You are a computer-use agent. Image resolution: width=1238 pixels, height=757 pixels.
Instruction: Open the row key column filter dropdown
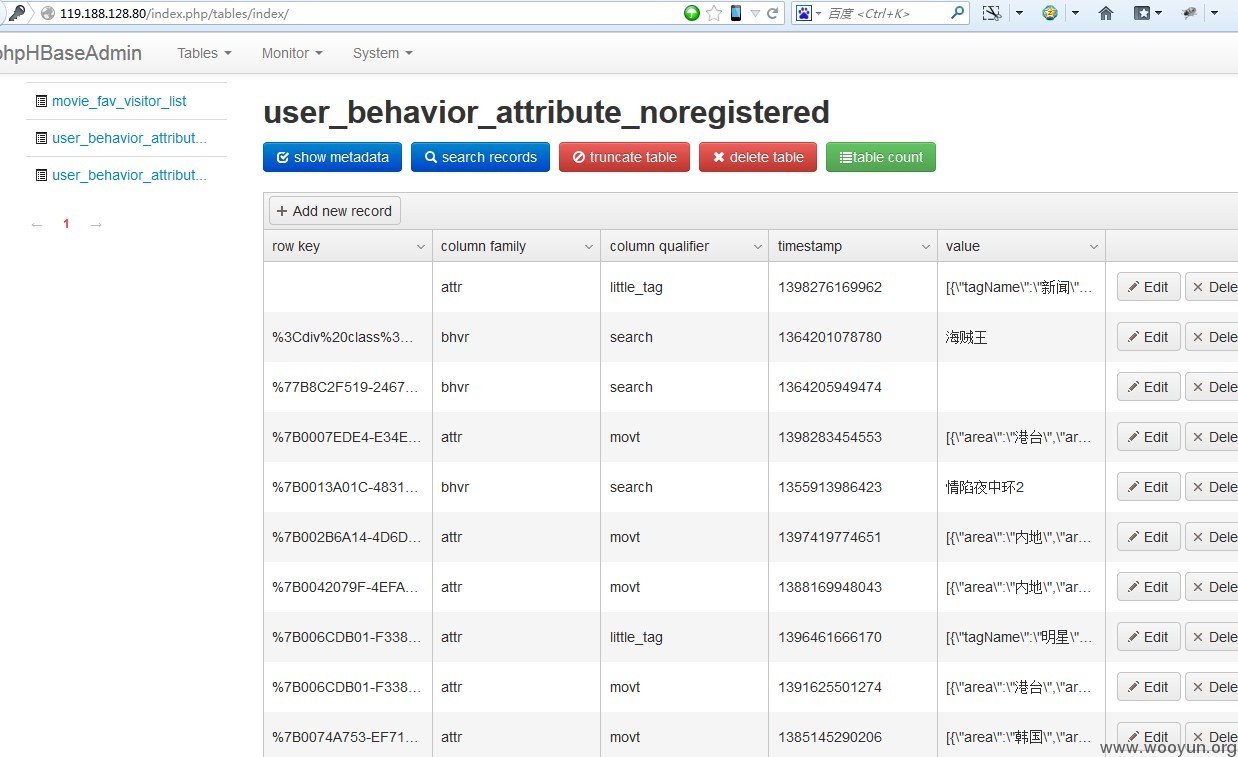421,246
